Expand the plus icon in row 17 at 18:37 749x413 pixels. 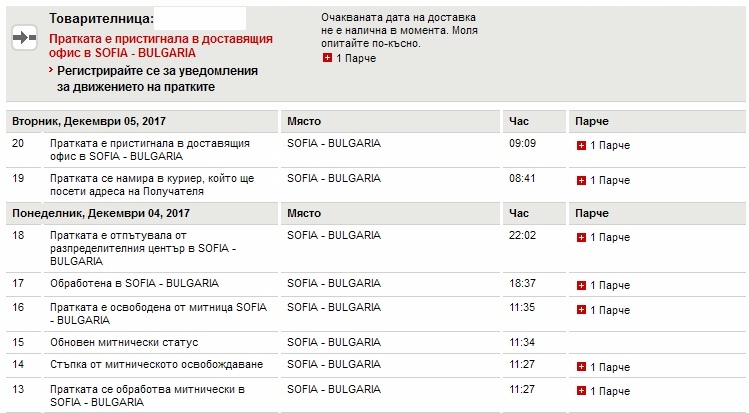coord(581,286)
